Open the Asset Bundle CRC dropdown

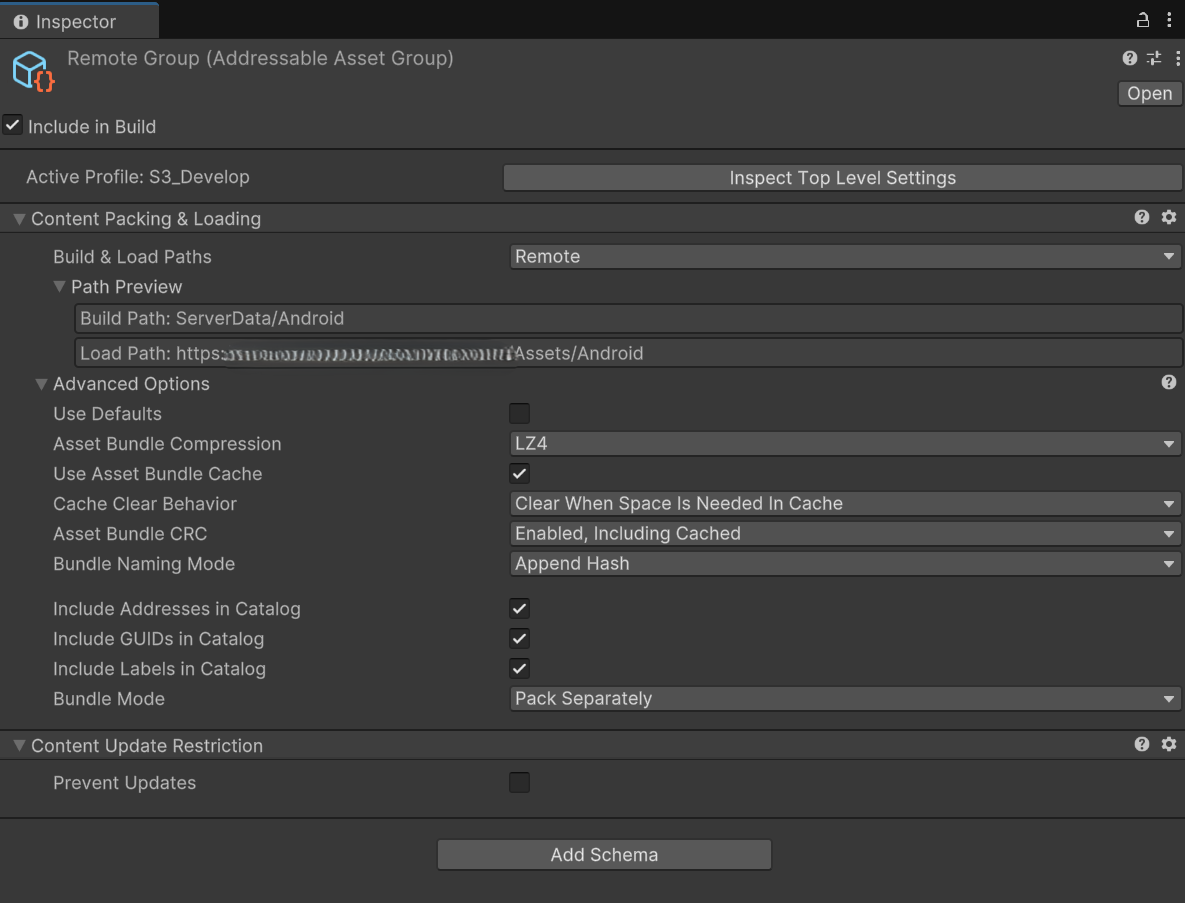845,533
